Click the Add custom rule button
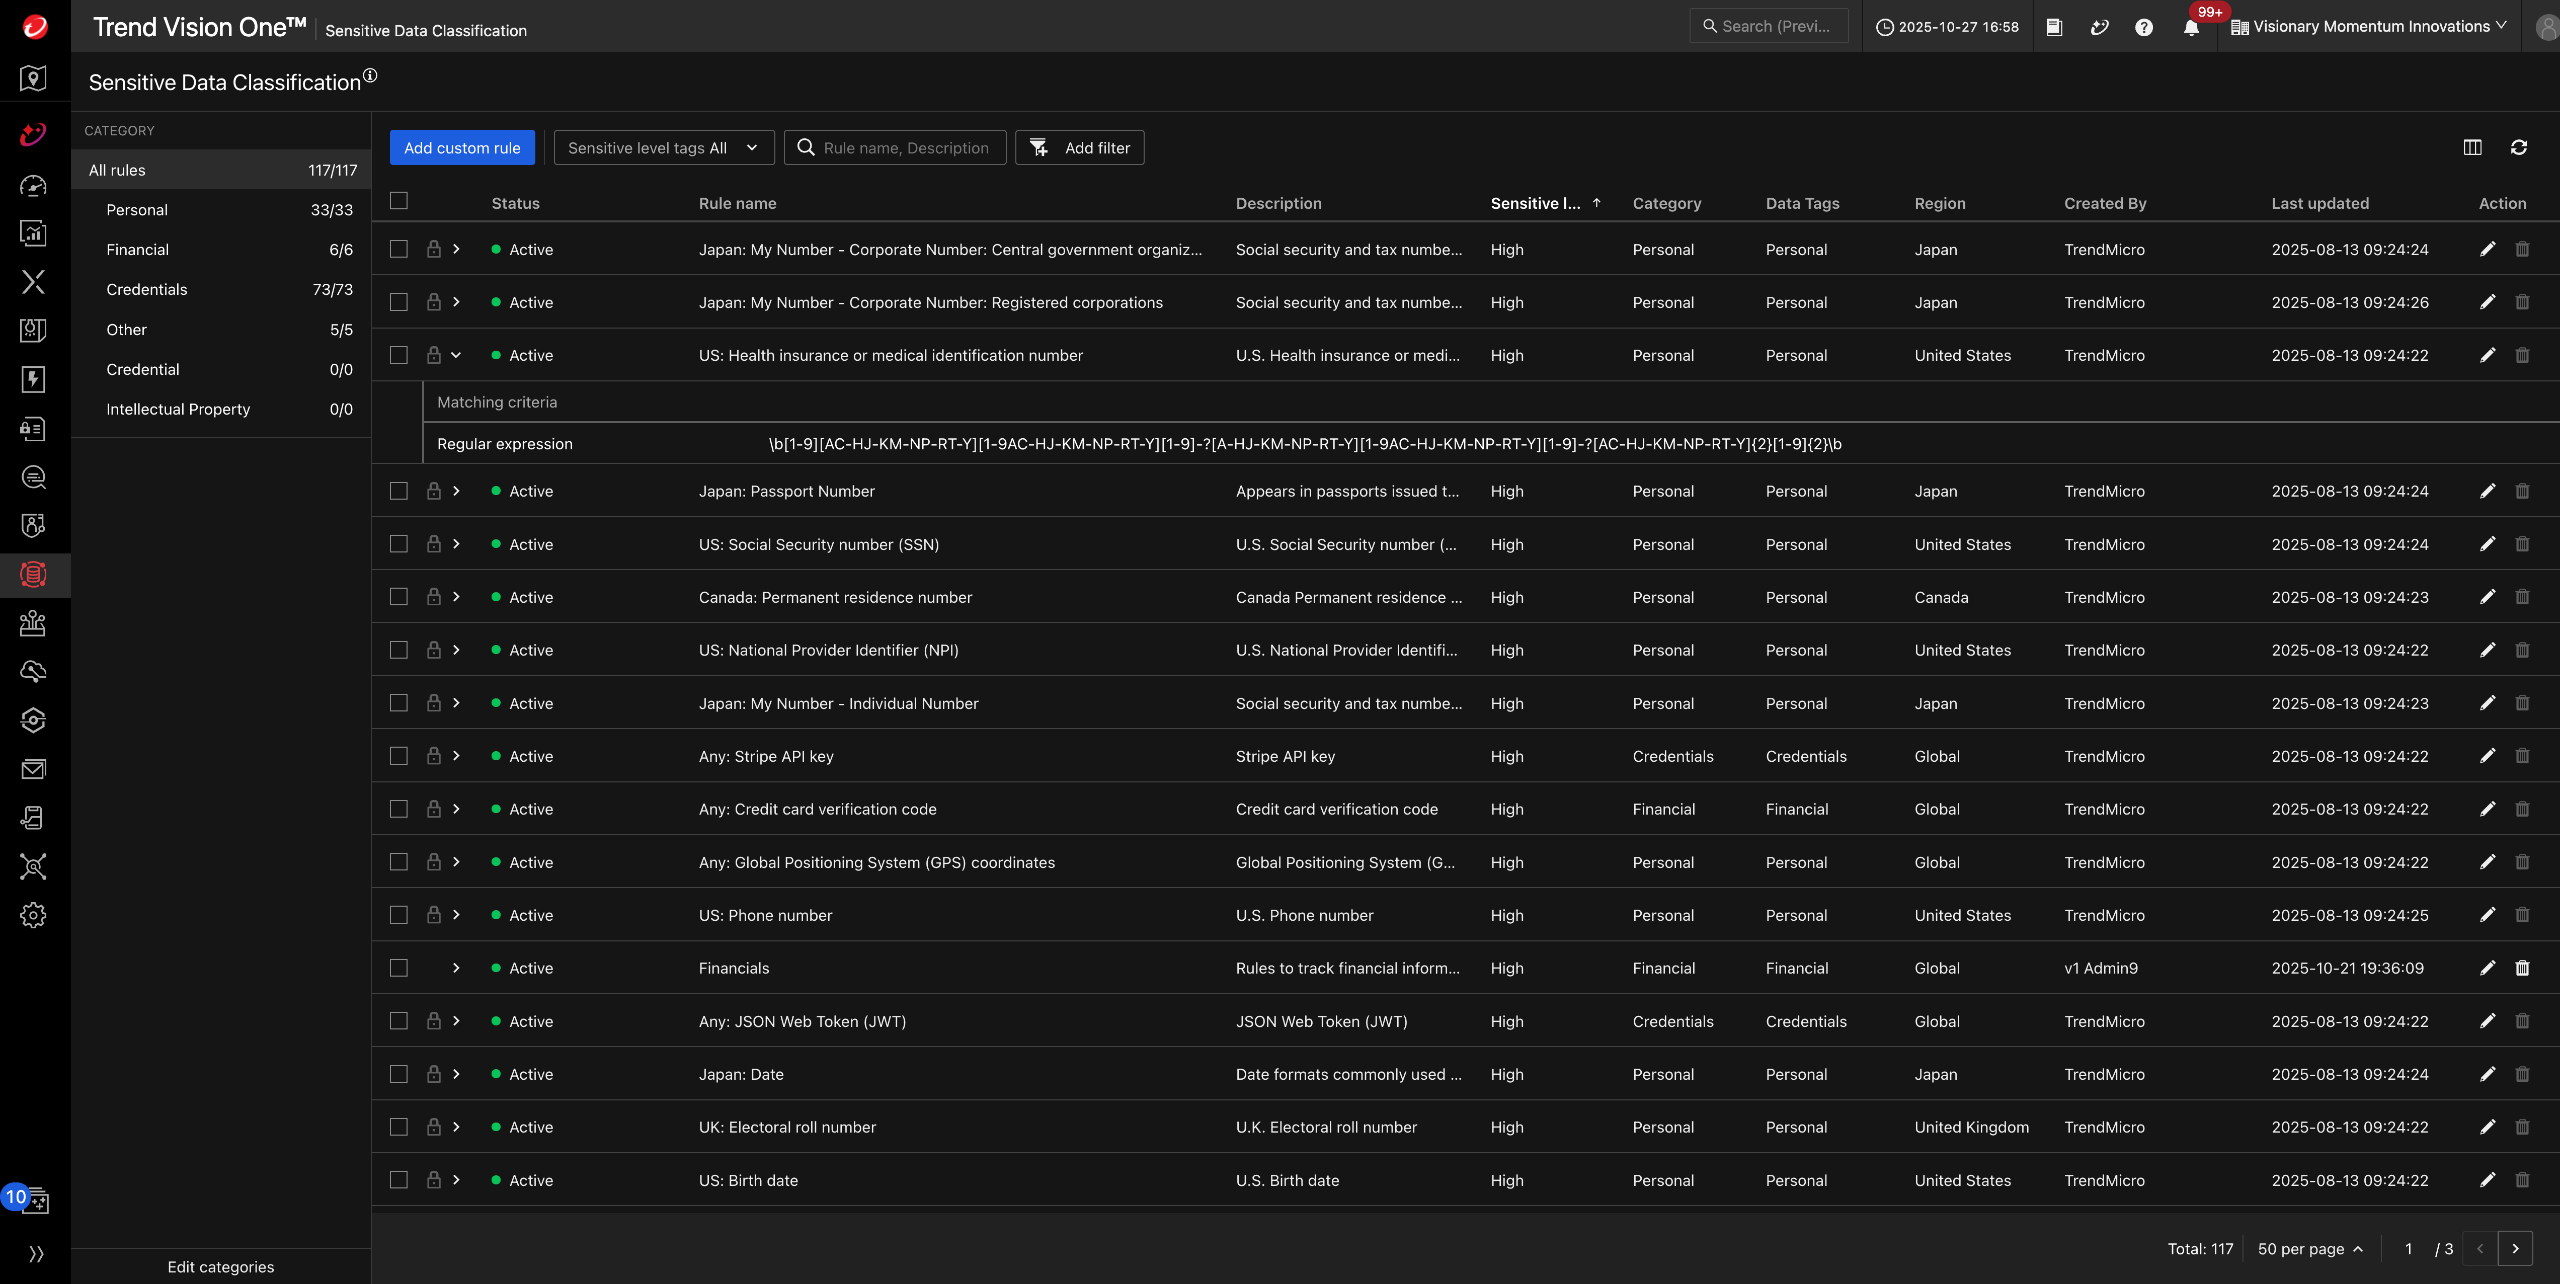The width and height of the screenshot is (2560, 1284). (x=462, y=148)
